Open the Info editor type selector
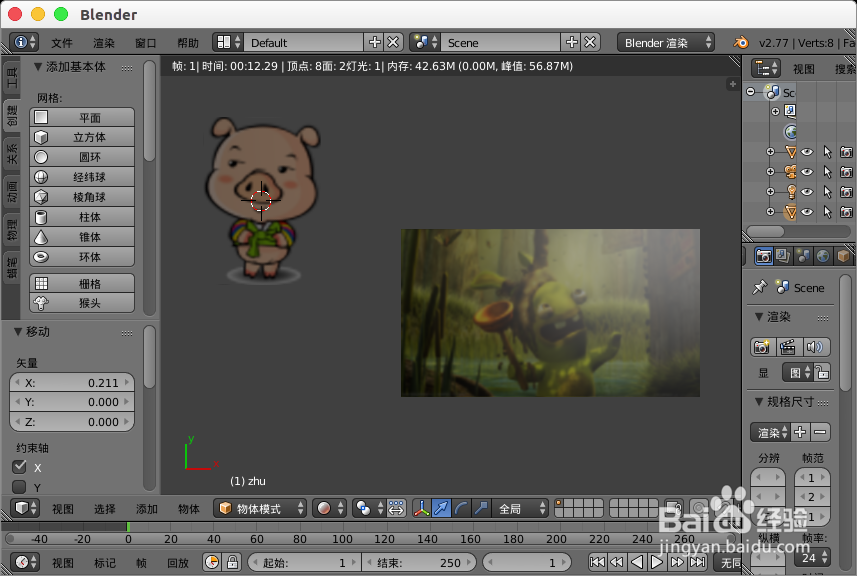 click(25, 42)
